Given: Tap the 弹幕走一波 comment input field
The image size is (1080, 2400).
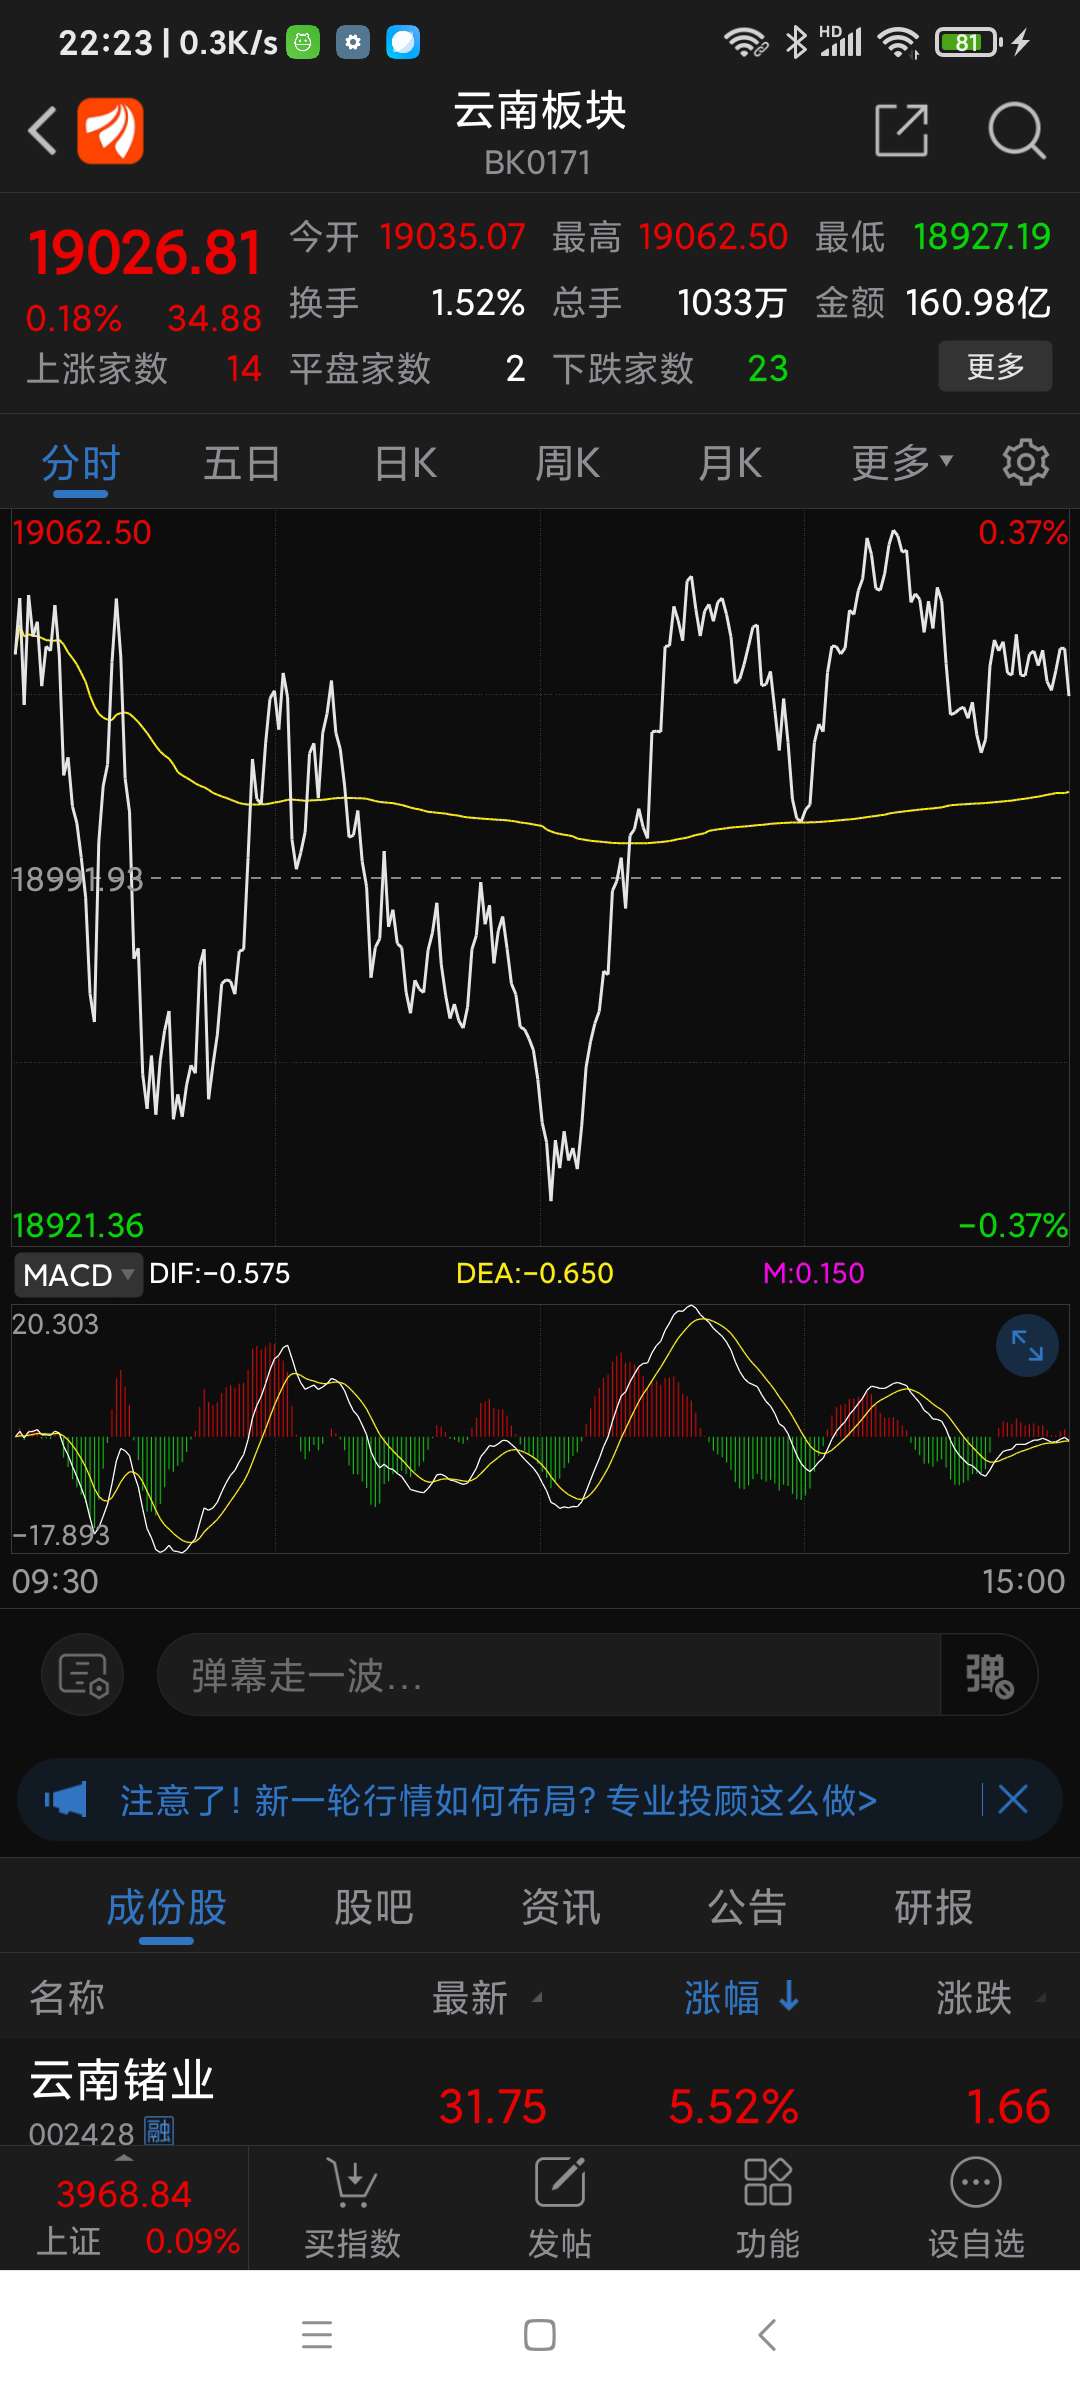Looking at the screenshot, I should click(548, 1675).
